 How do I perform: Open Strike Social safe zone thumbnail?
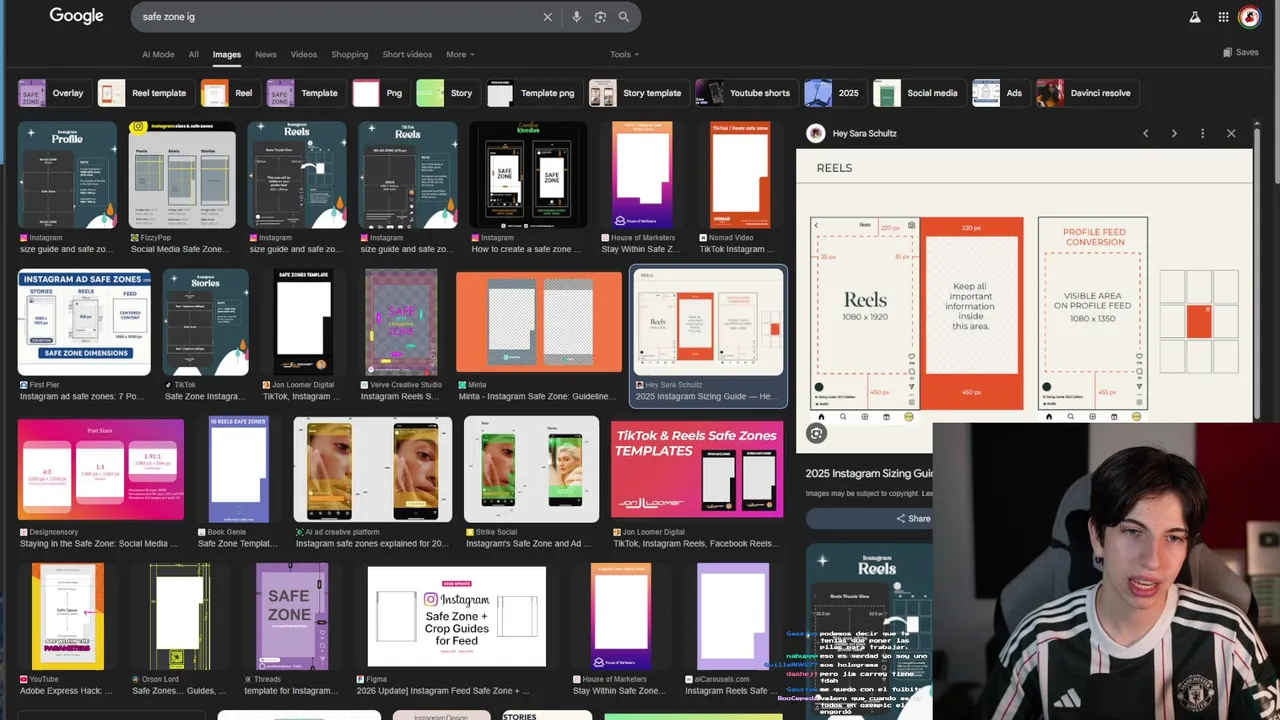point(532,469)
